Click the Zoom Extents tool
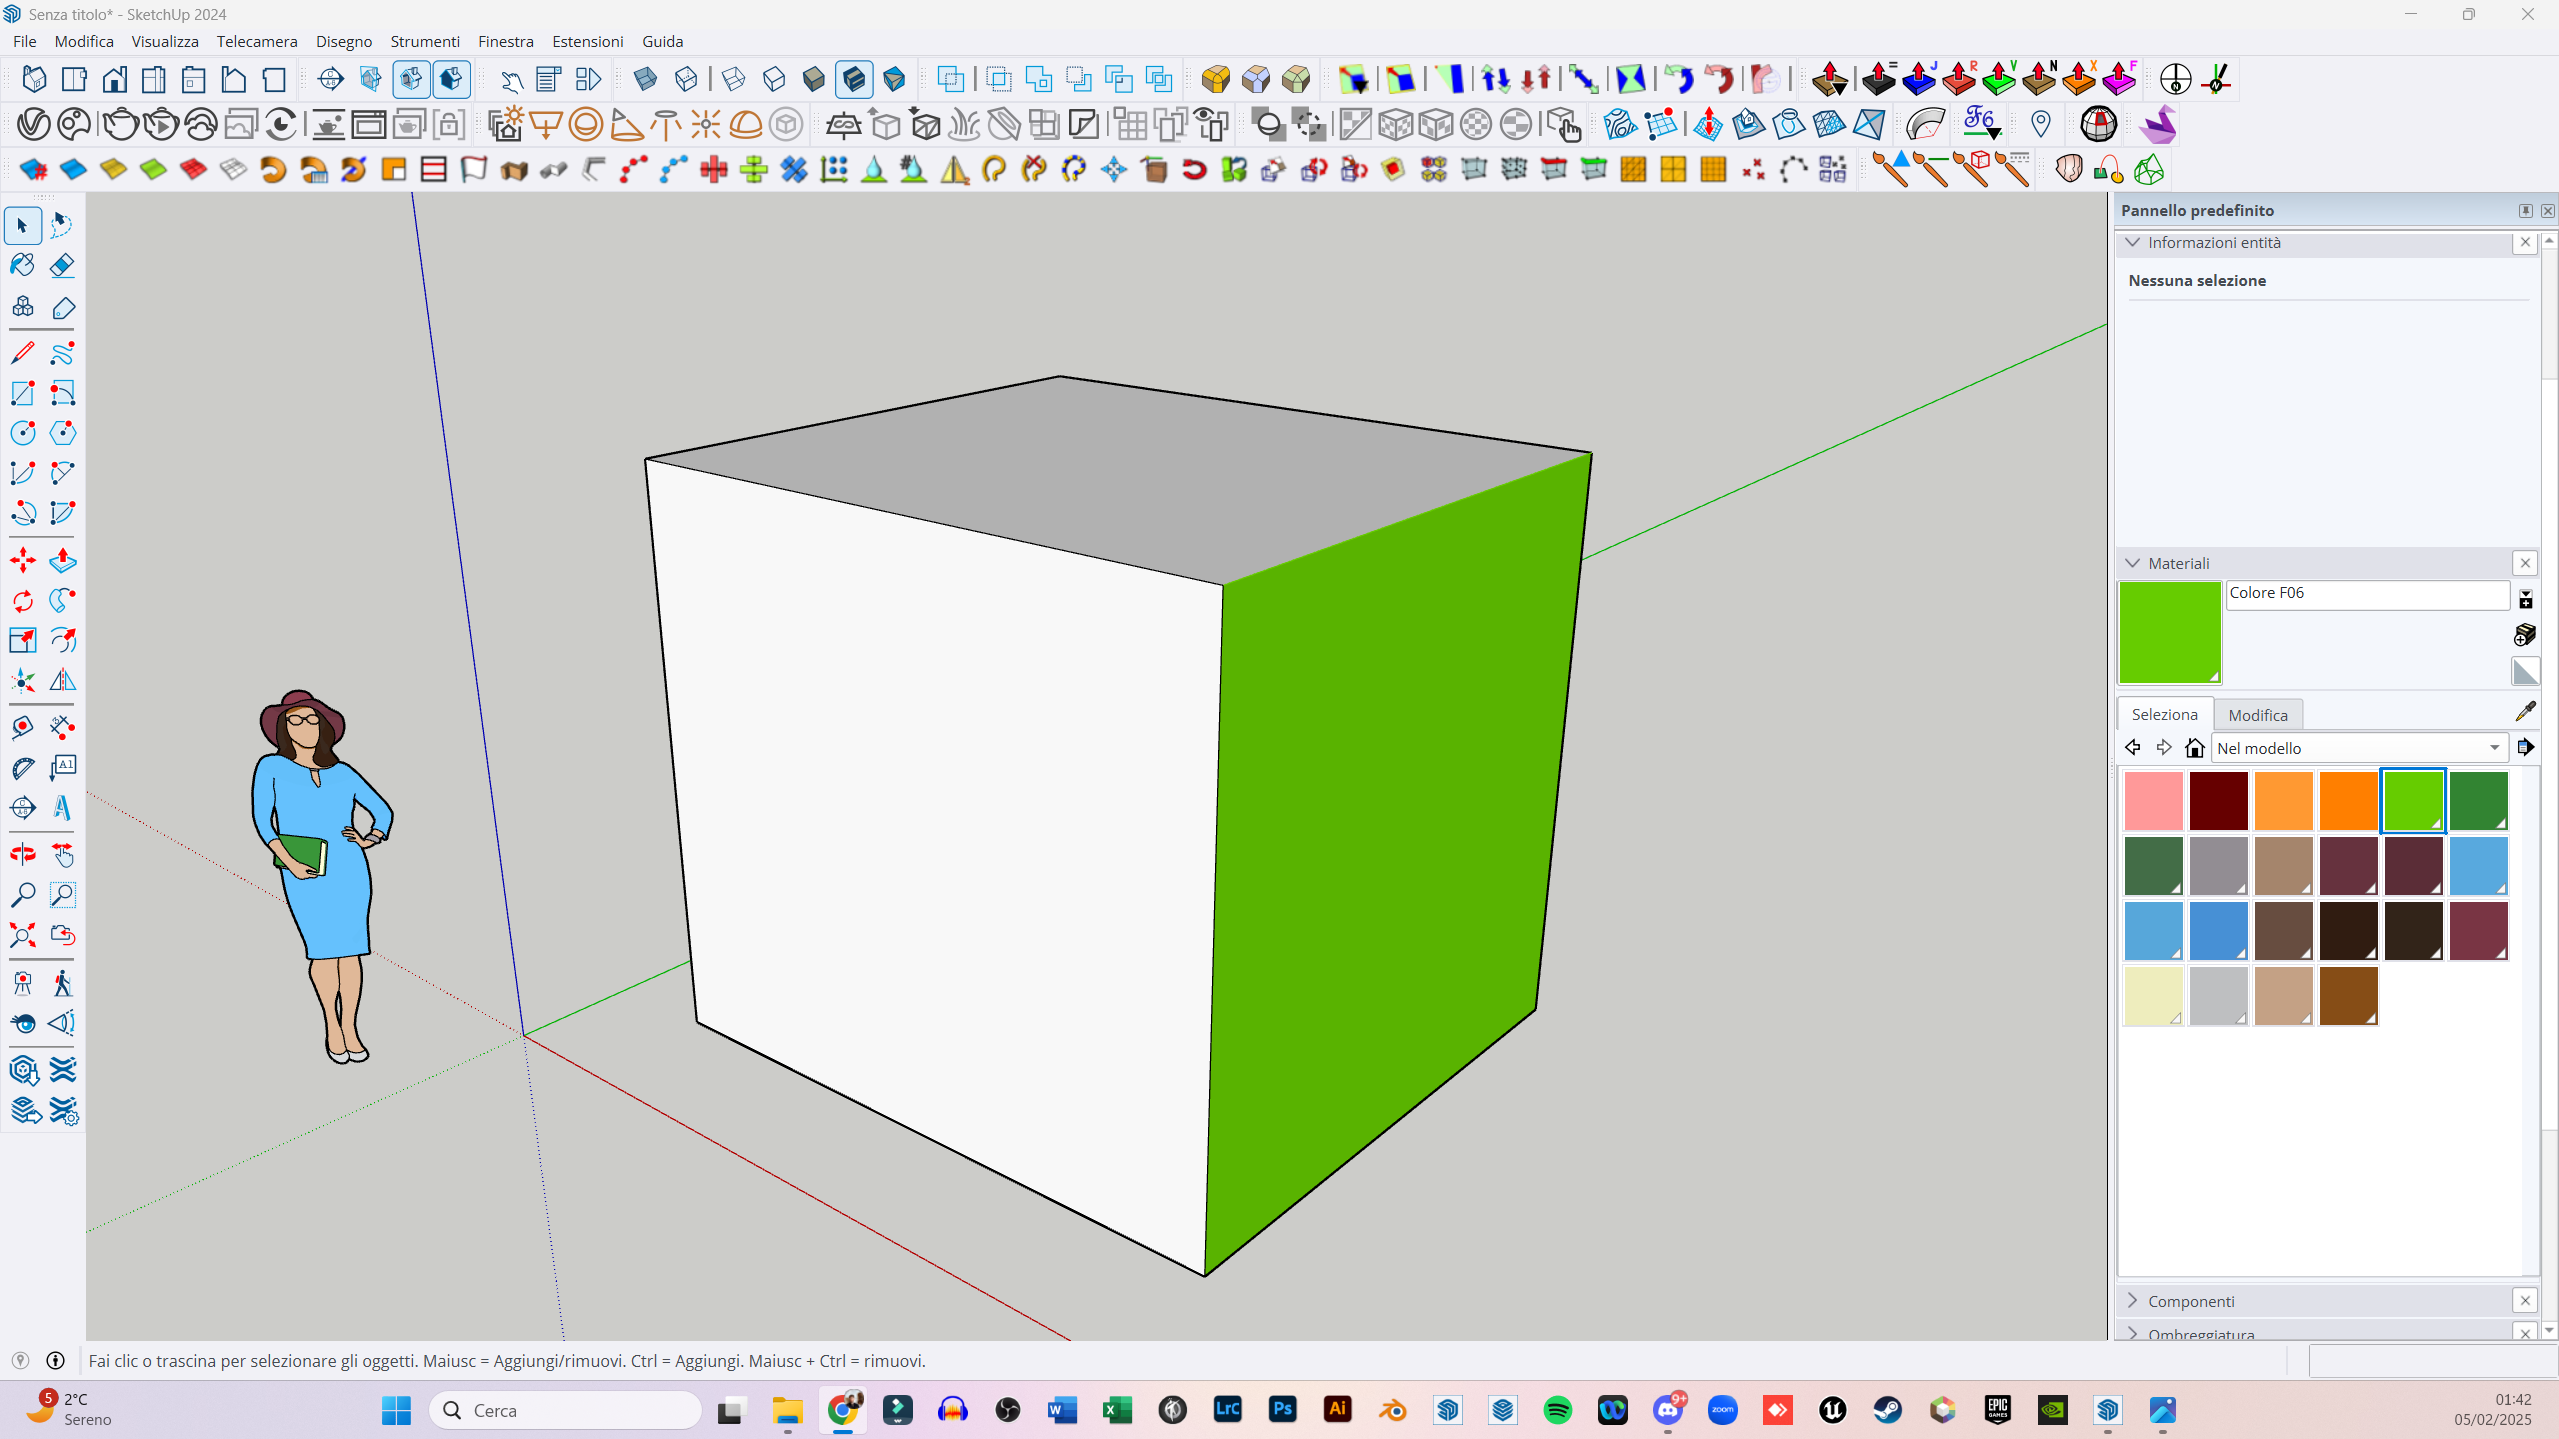The height and width of the screenshot is (1439, 2559). (x=22, y=935)
